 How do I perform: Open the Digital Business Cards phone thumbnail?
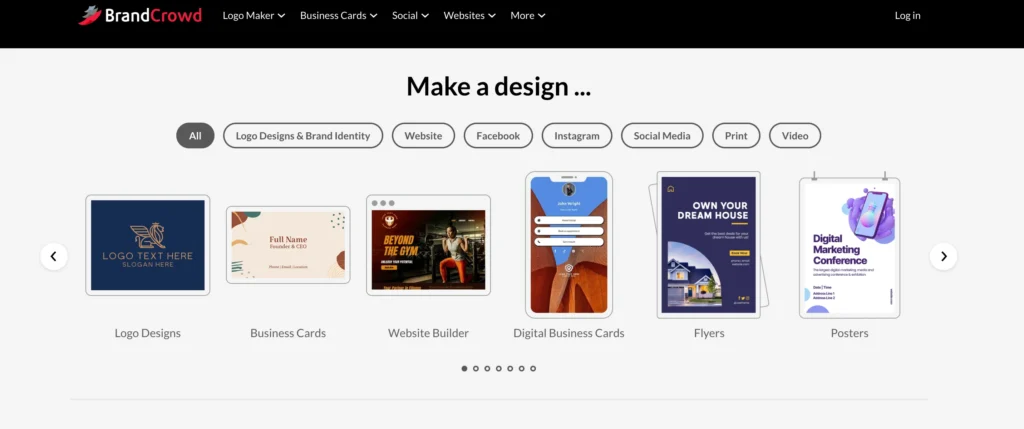pyautogui.click(x=569, y=244)
